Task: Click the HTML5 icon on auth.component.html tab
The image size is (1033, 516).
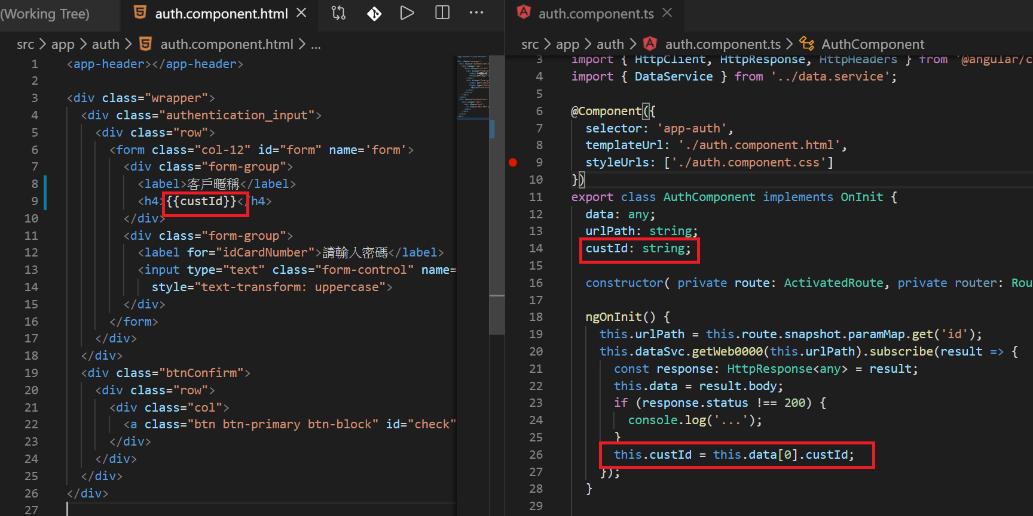Action: pos(140,13)
